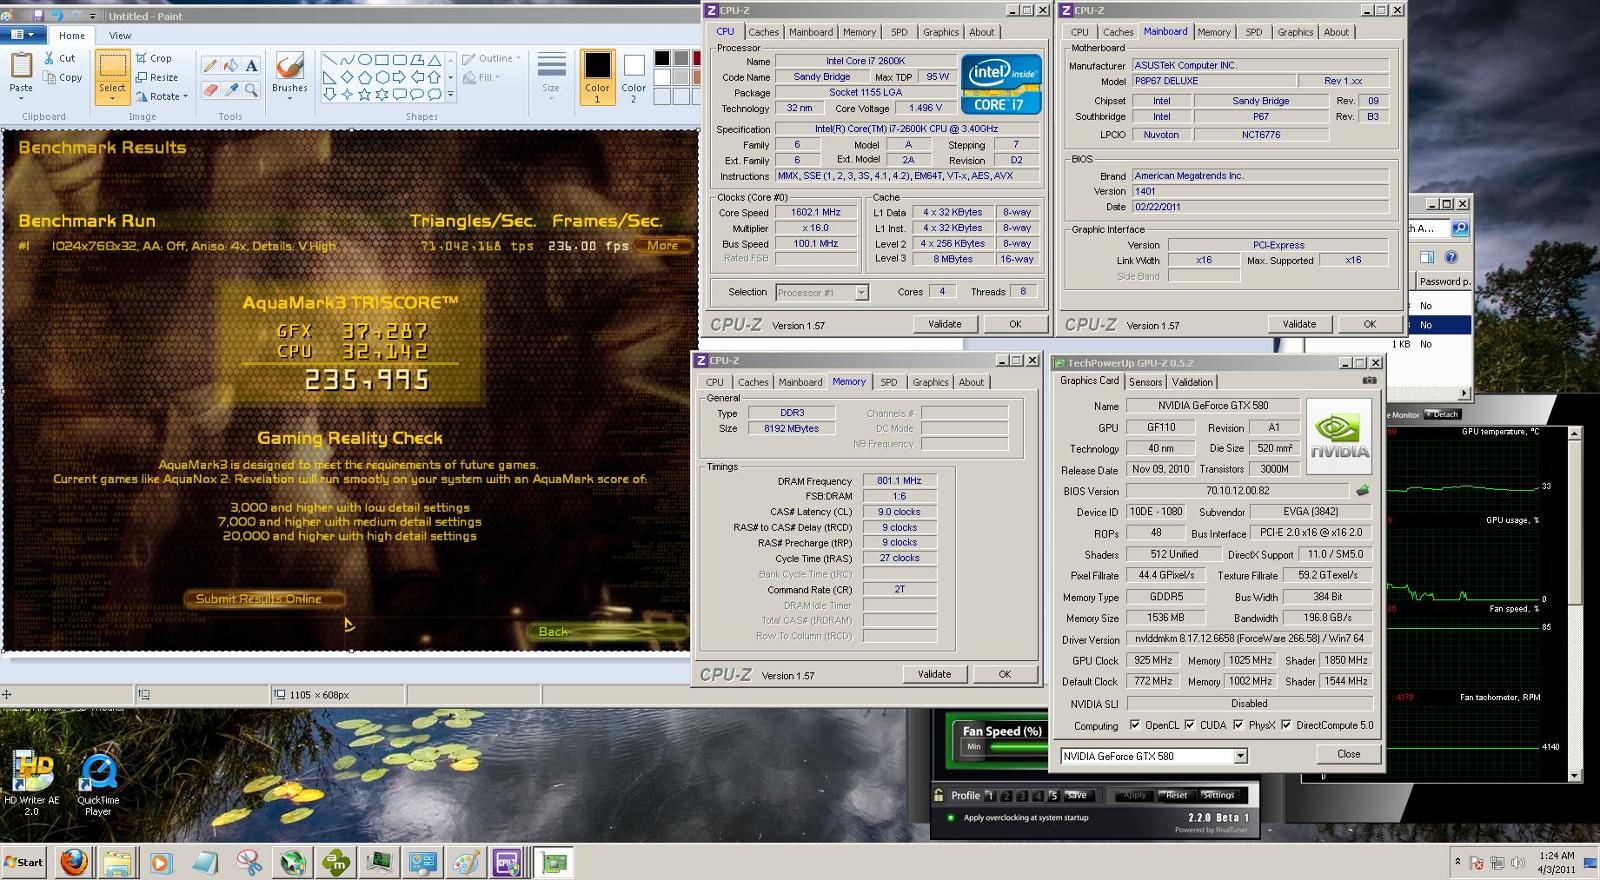This screenshot has width=1600, height=880.
Task: Click Validate in the CPU-Z CPU window
Action: coord(944,324)
